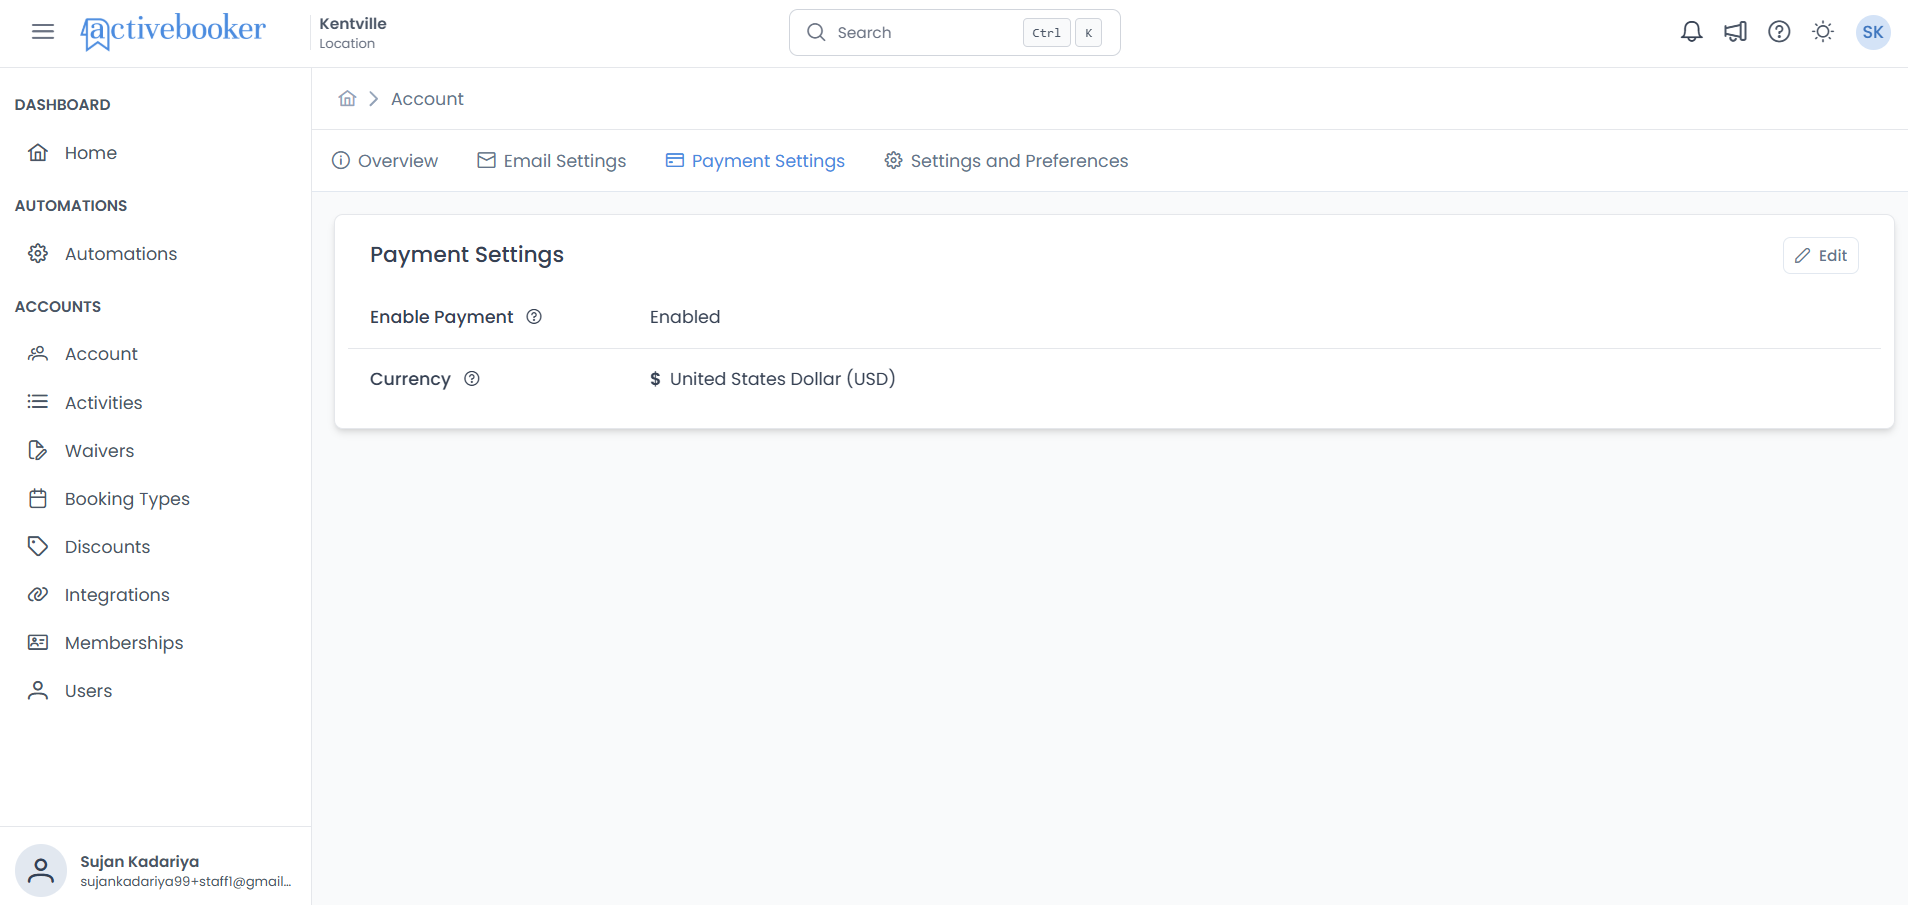The image size is (1908, 905).
Task: Click the K shortcut key badge
Action: tap(1088, 32)
